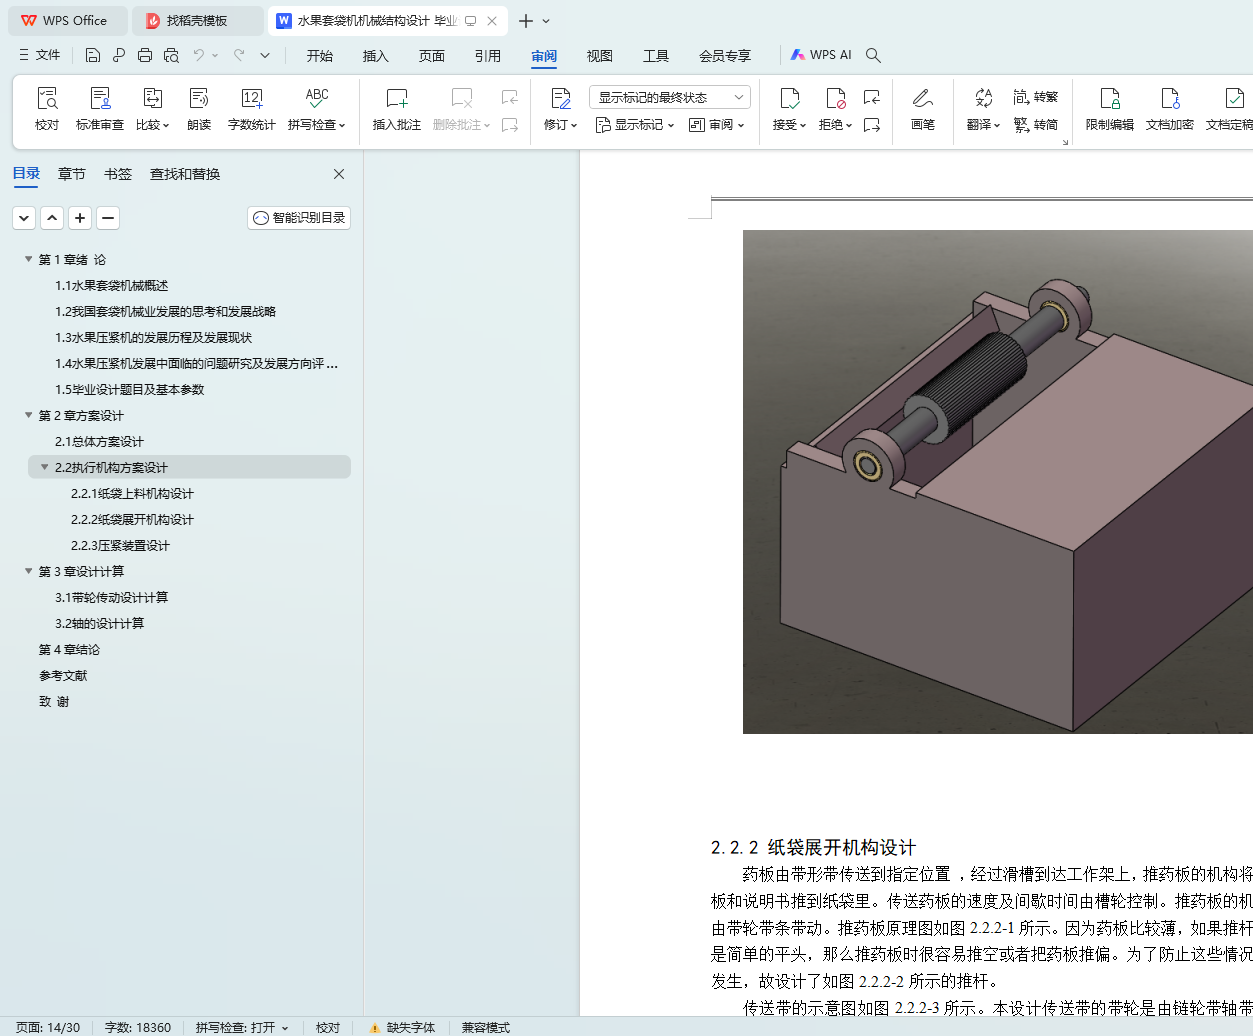
Task: Convert text with 简转繁
Action: point(1036,97)
